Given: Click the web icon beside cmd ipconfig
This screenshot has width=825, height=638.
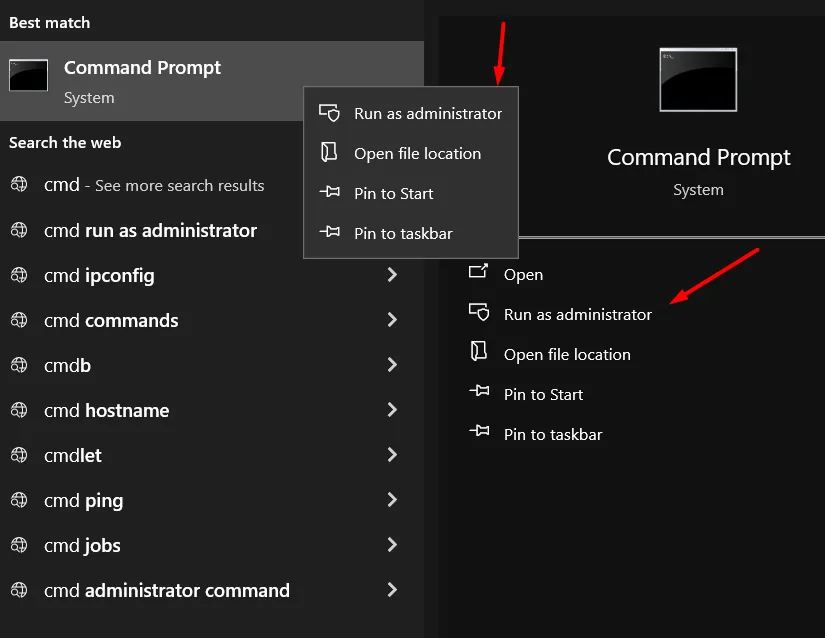Looking at the screenshot, I should pyautogui.click(x=19, y=275).
